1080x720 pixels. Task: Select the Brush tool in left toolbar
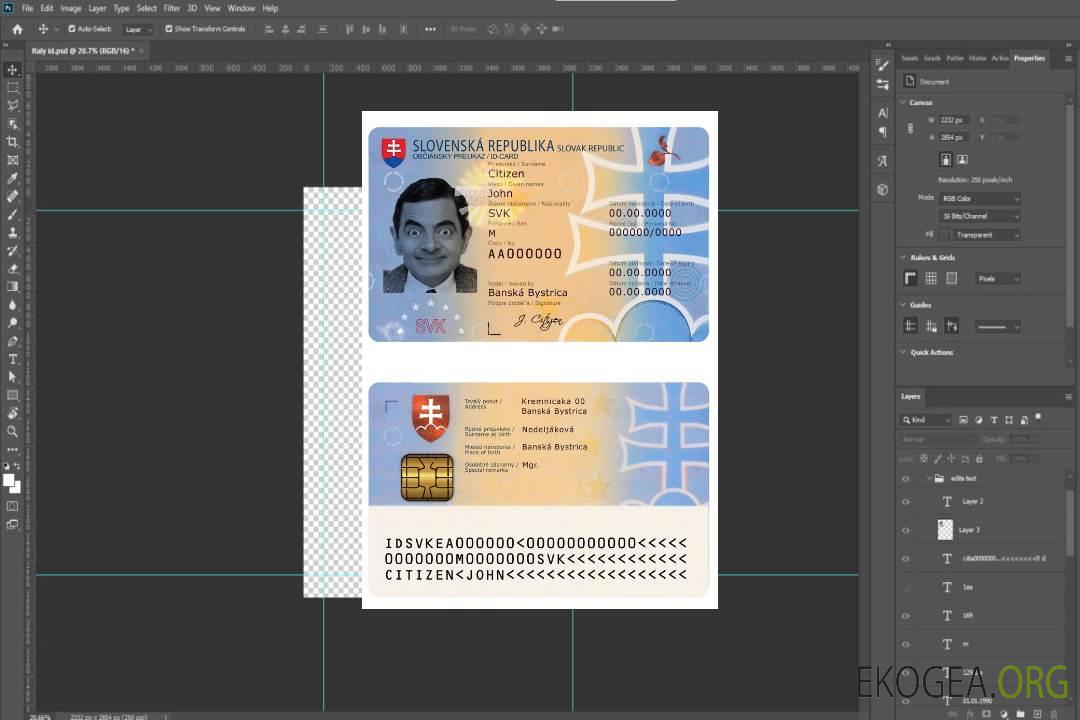tap(12, 214)
